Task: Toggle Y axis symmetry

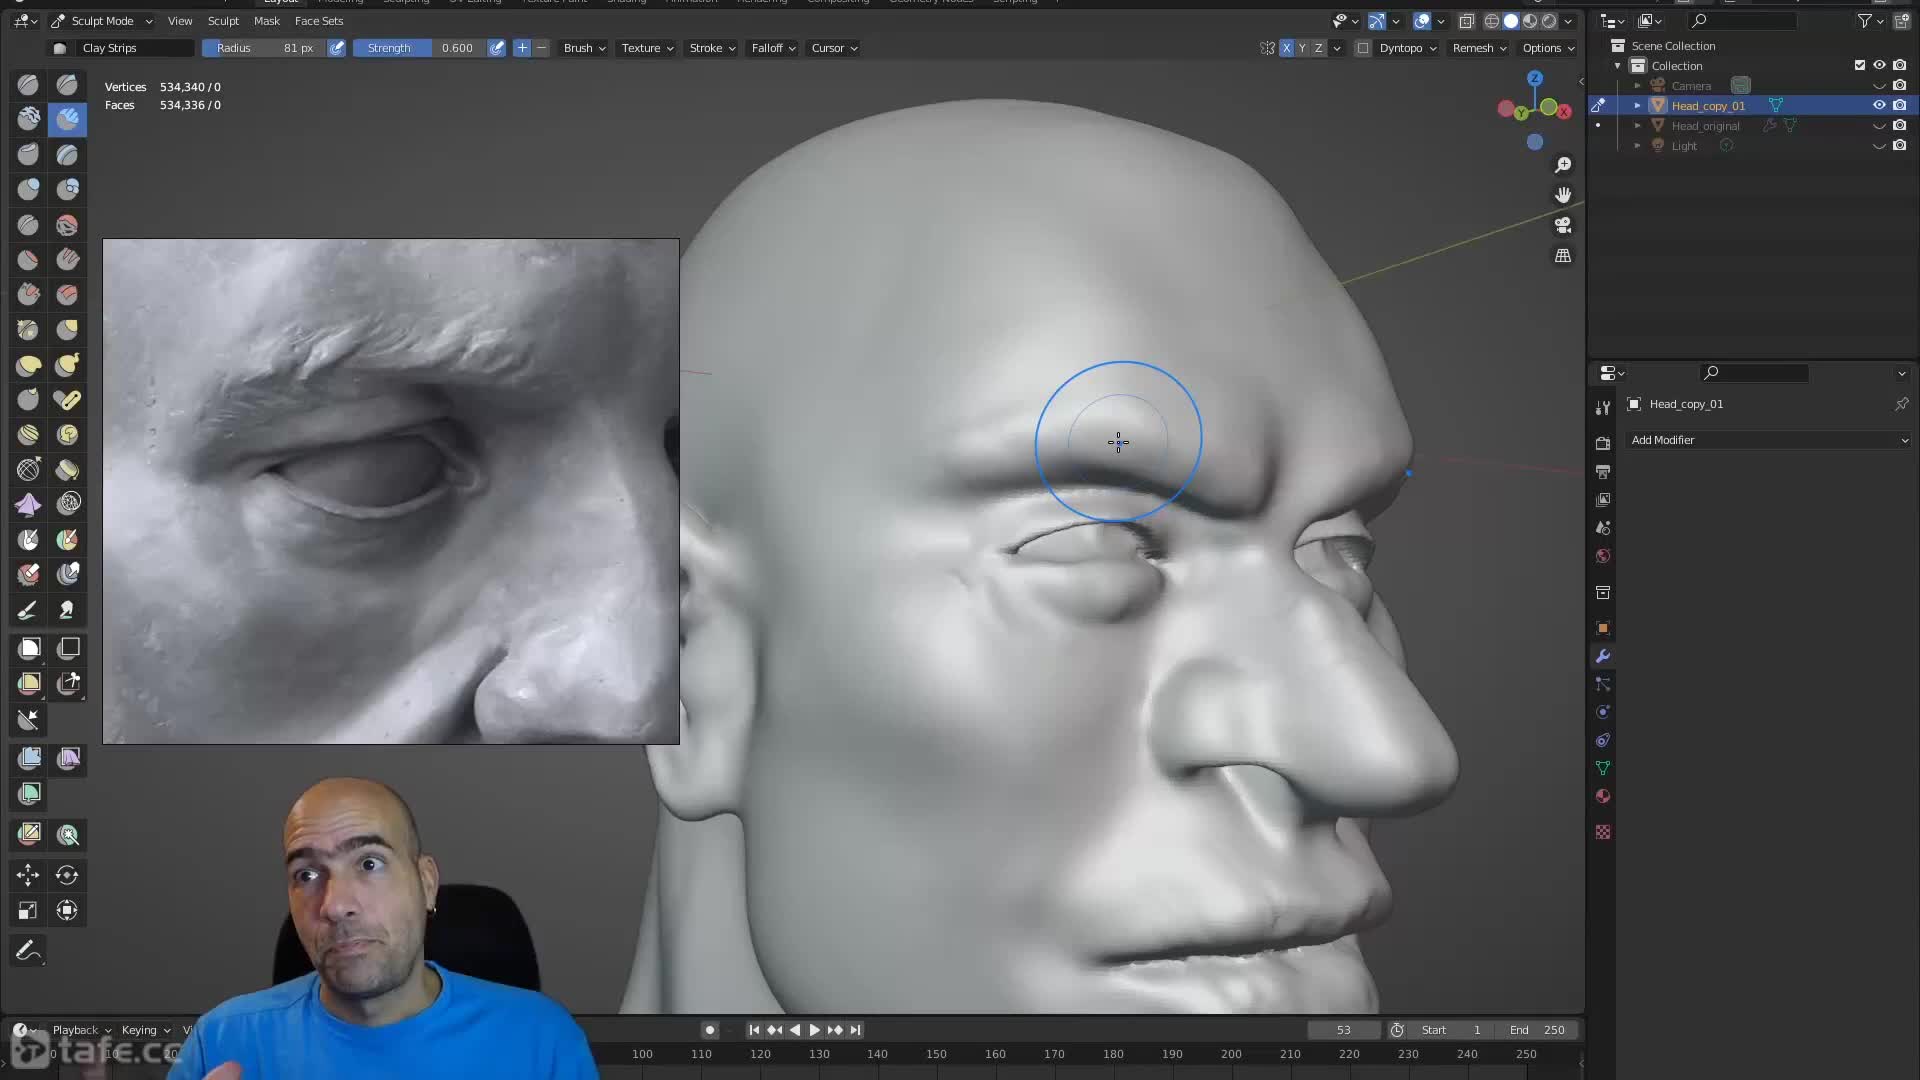Action: (x=1302, y=48)
